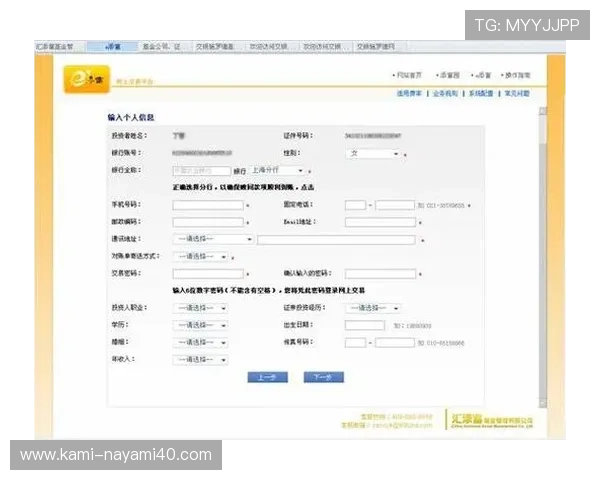Image resolution: width=600 pixels, height=480 pixels.
Task: Click the 邮政编码 postal code input field
Action: click(x=208, y=222)
